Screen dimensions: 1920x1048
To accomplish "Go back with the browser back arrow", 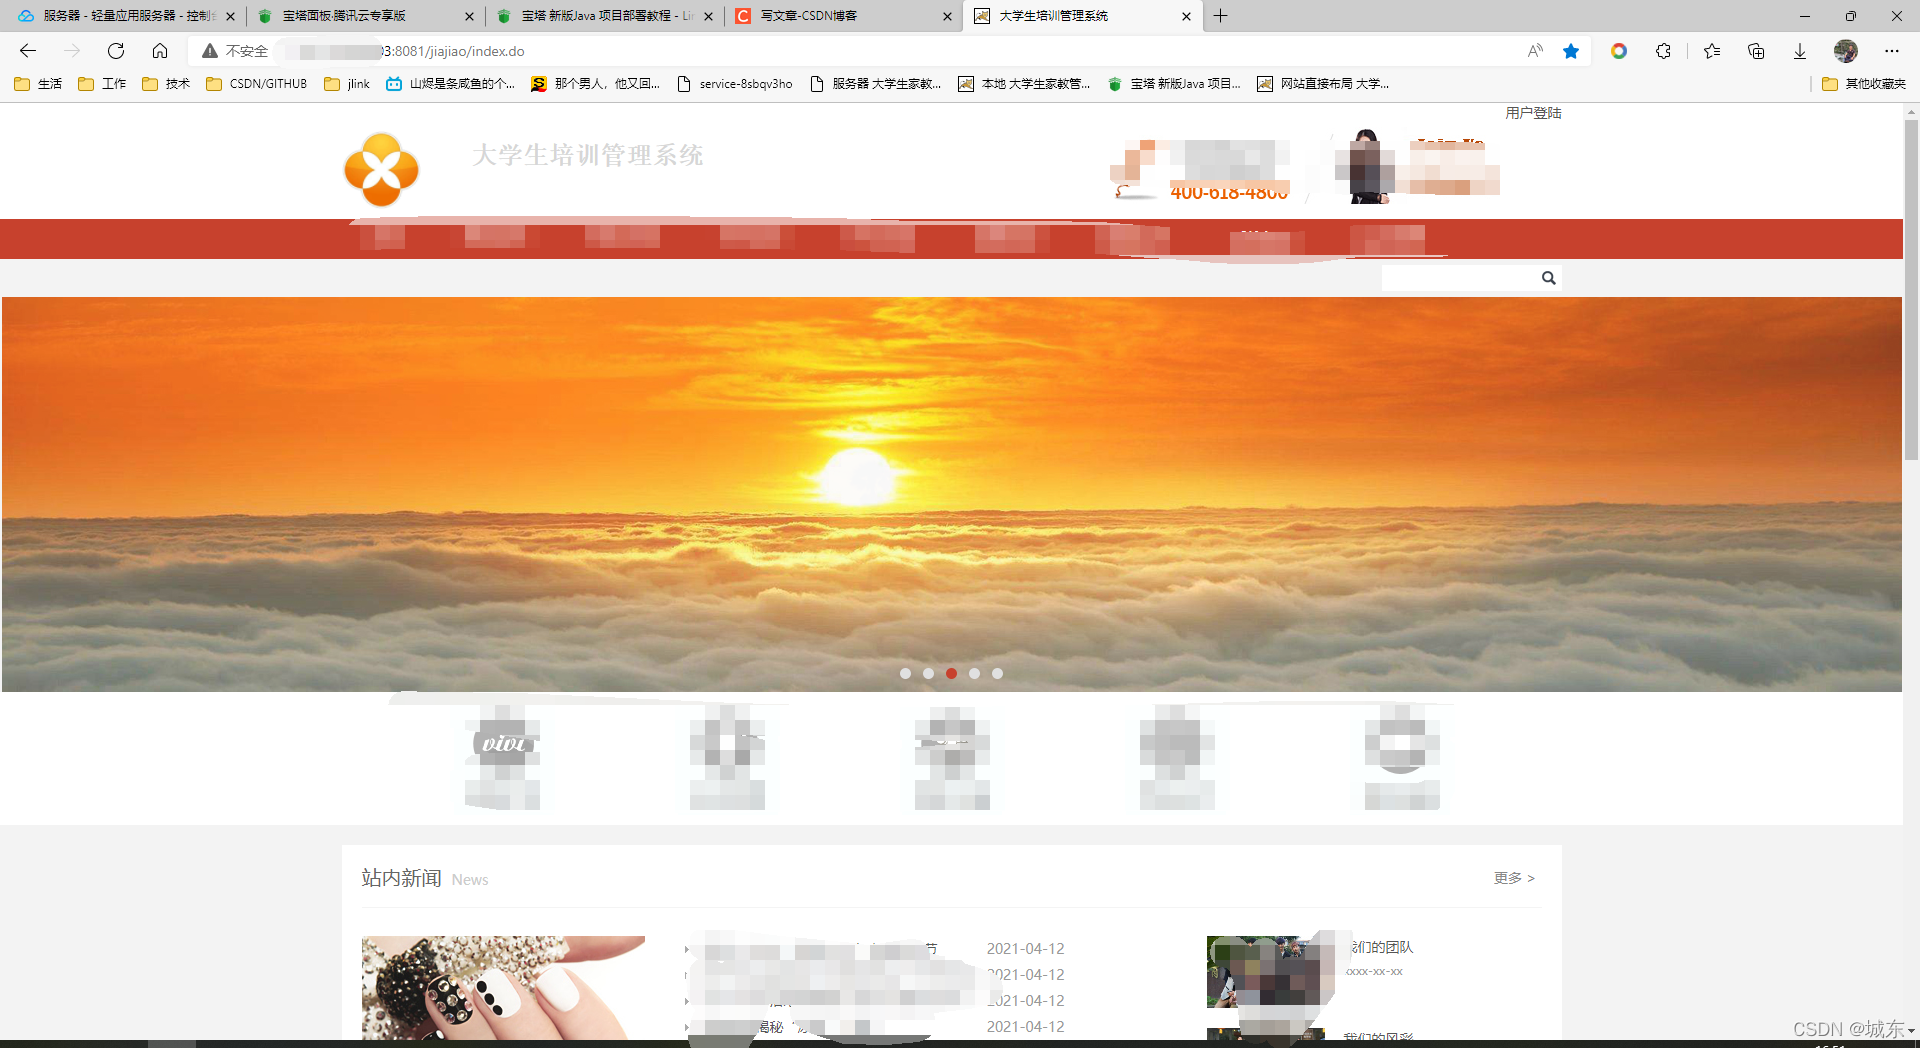I will (x=28, y=51).
